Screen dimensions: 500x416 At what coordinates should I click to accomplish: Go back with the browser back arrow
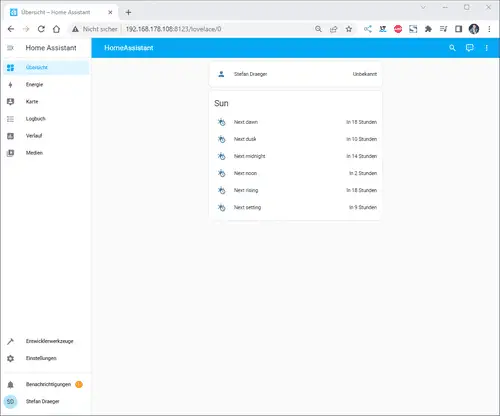pos(11,29)
